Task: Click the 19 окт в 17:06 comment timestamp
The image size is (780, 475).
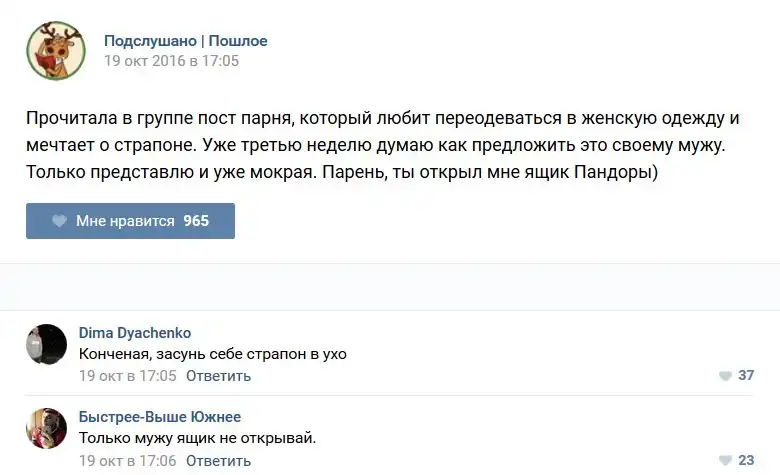Action: click(x=127, y=461)
